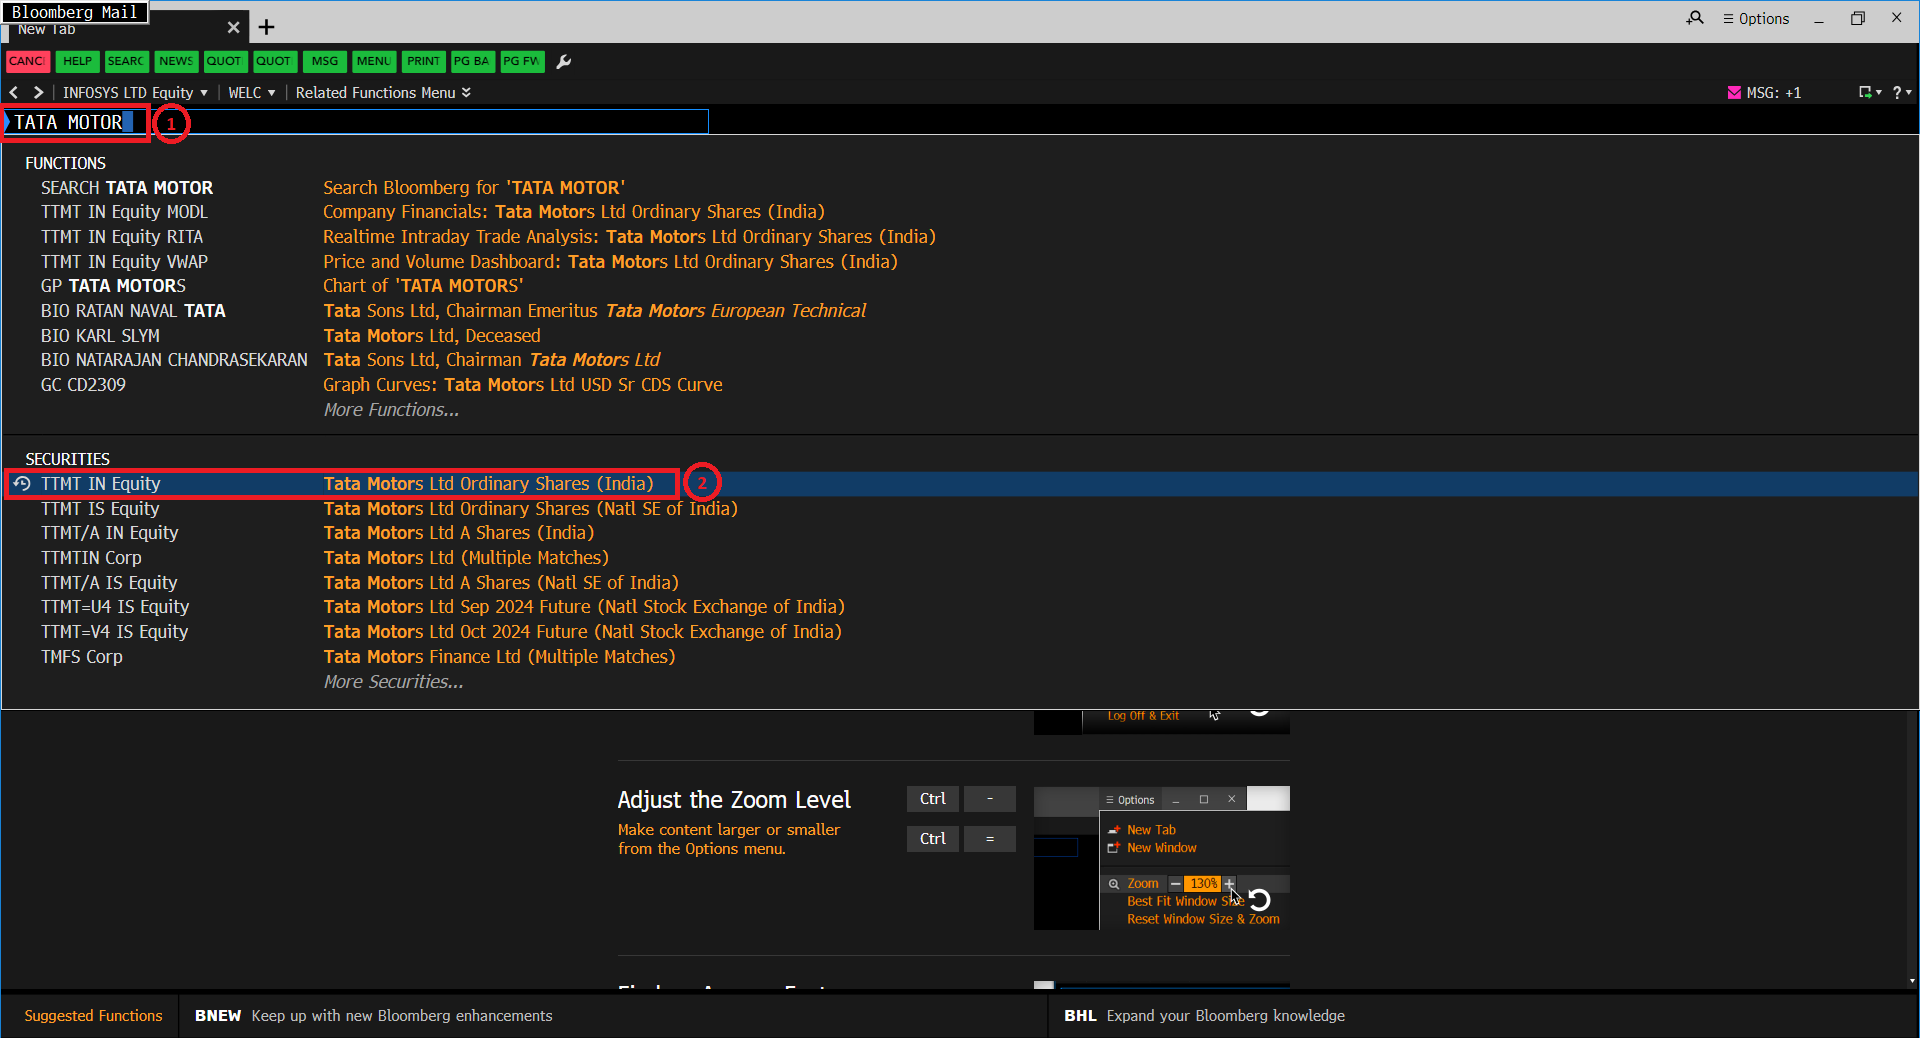Select BIO NATARAJAN CHANDRASEKARAN entry
Screen dimensions: 1920x1038
(x=174, y=360)
